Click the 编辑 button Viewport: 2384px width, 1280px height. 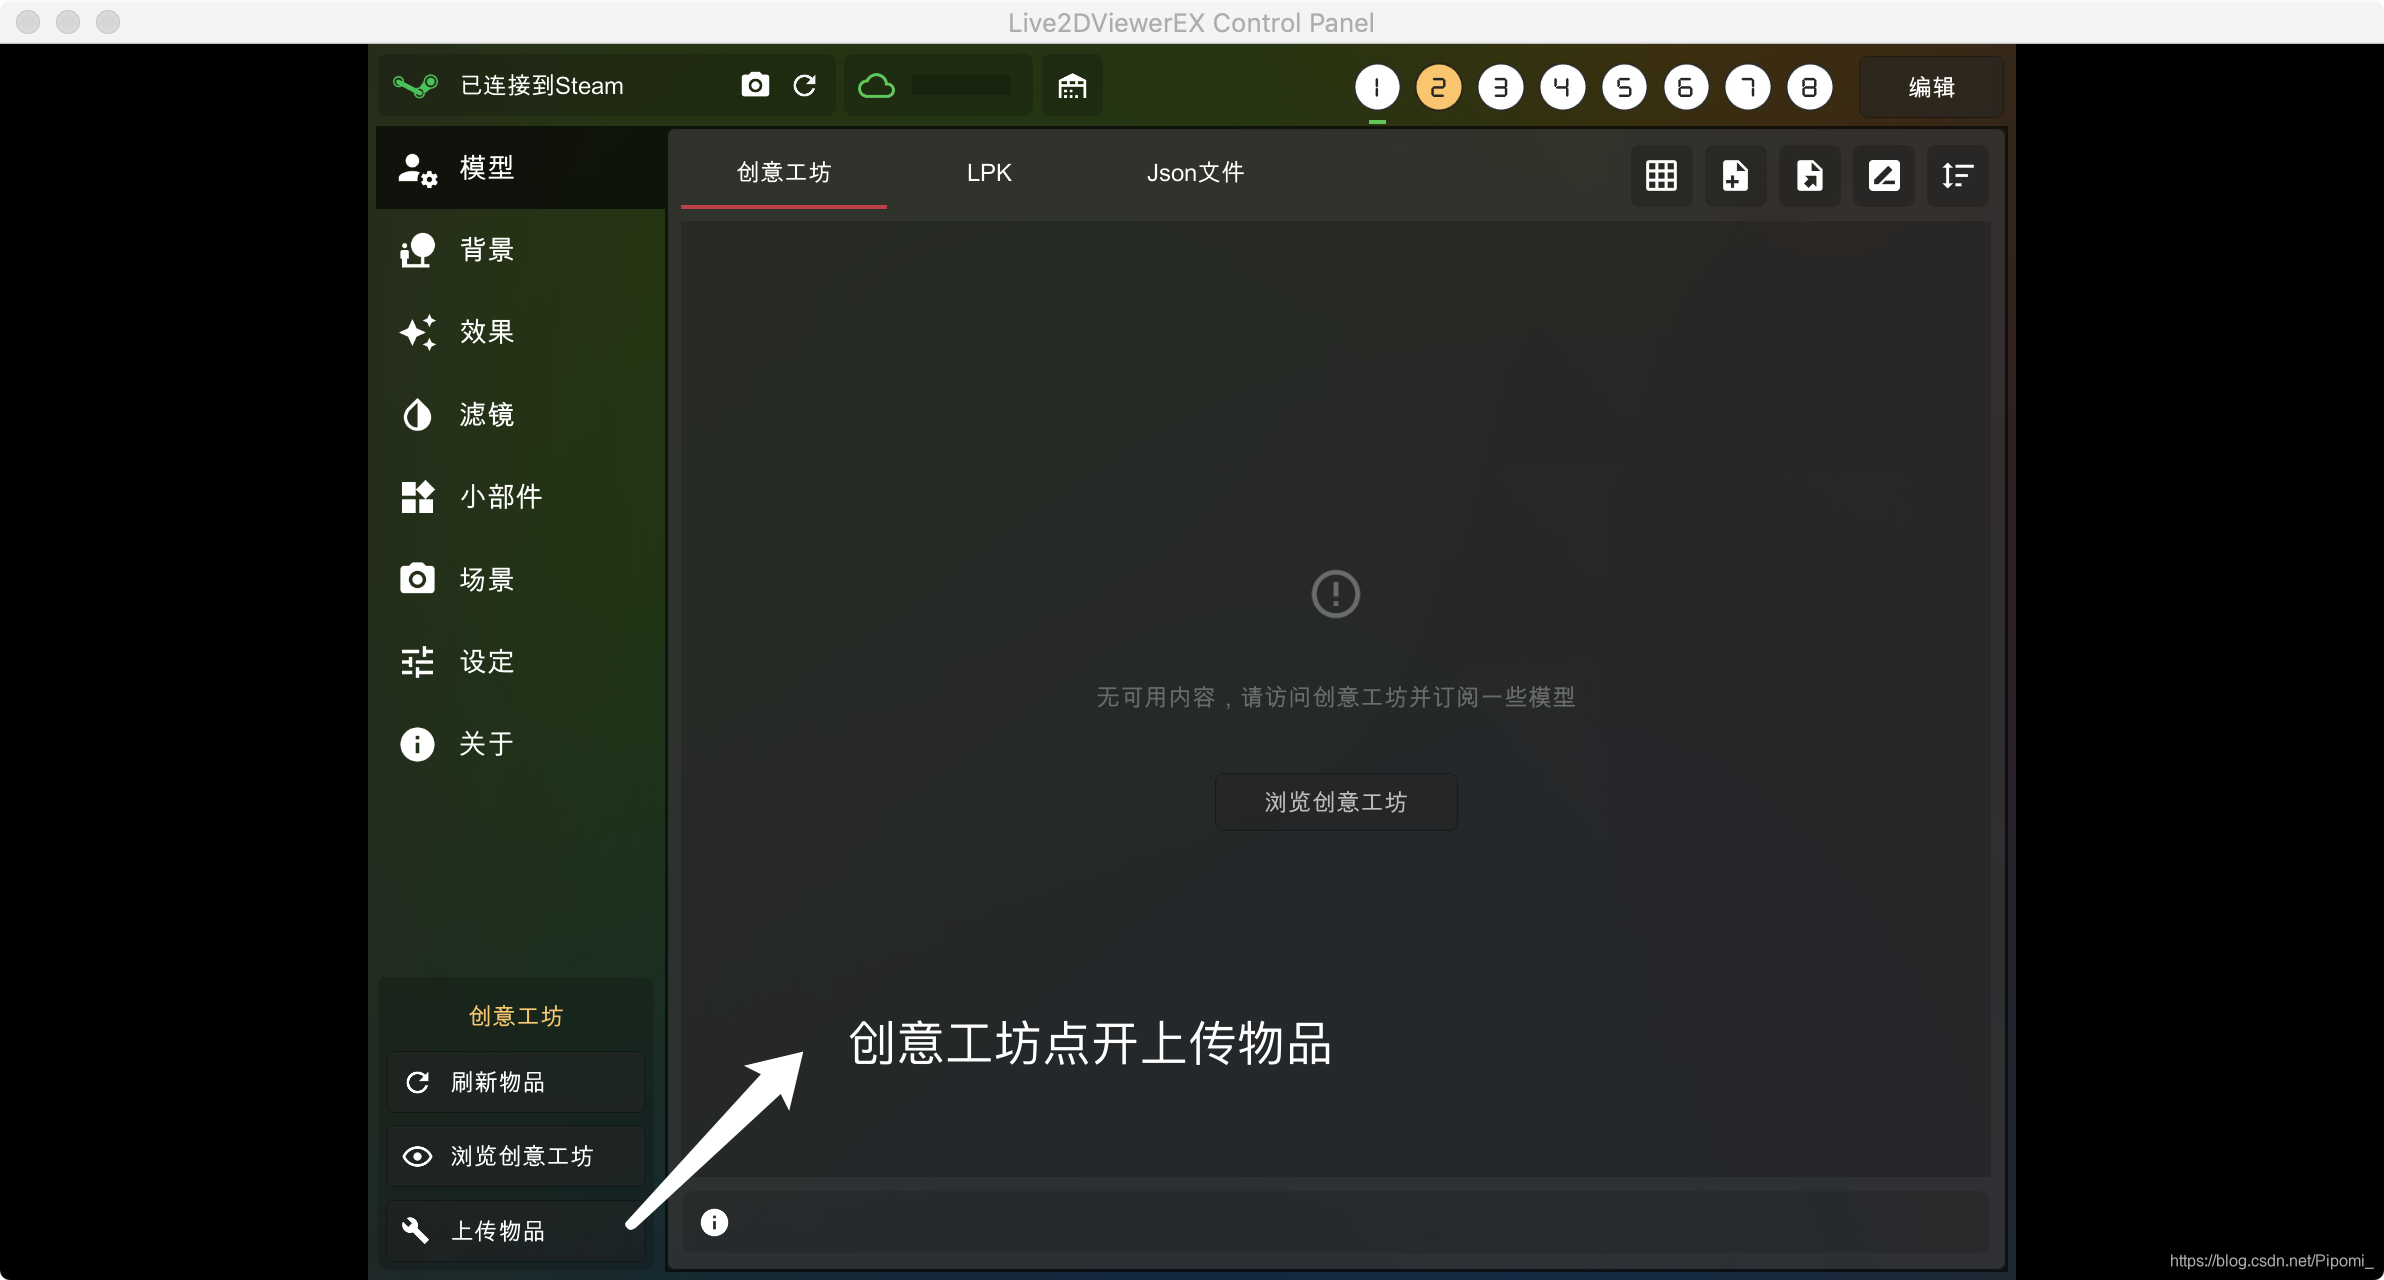[1931, 87]
